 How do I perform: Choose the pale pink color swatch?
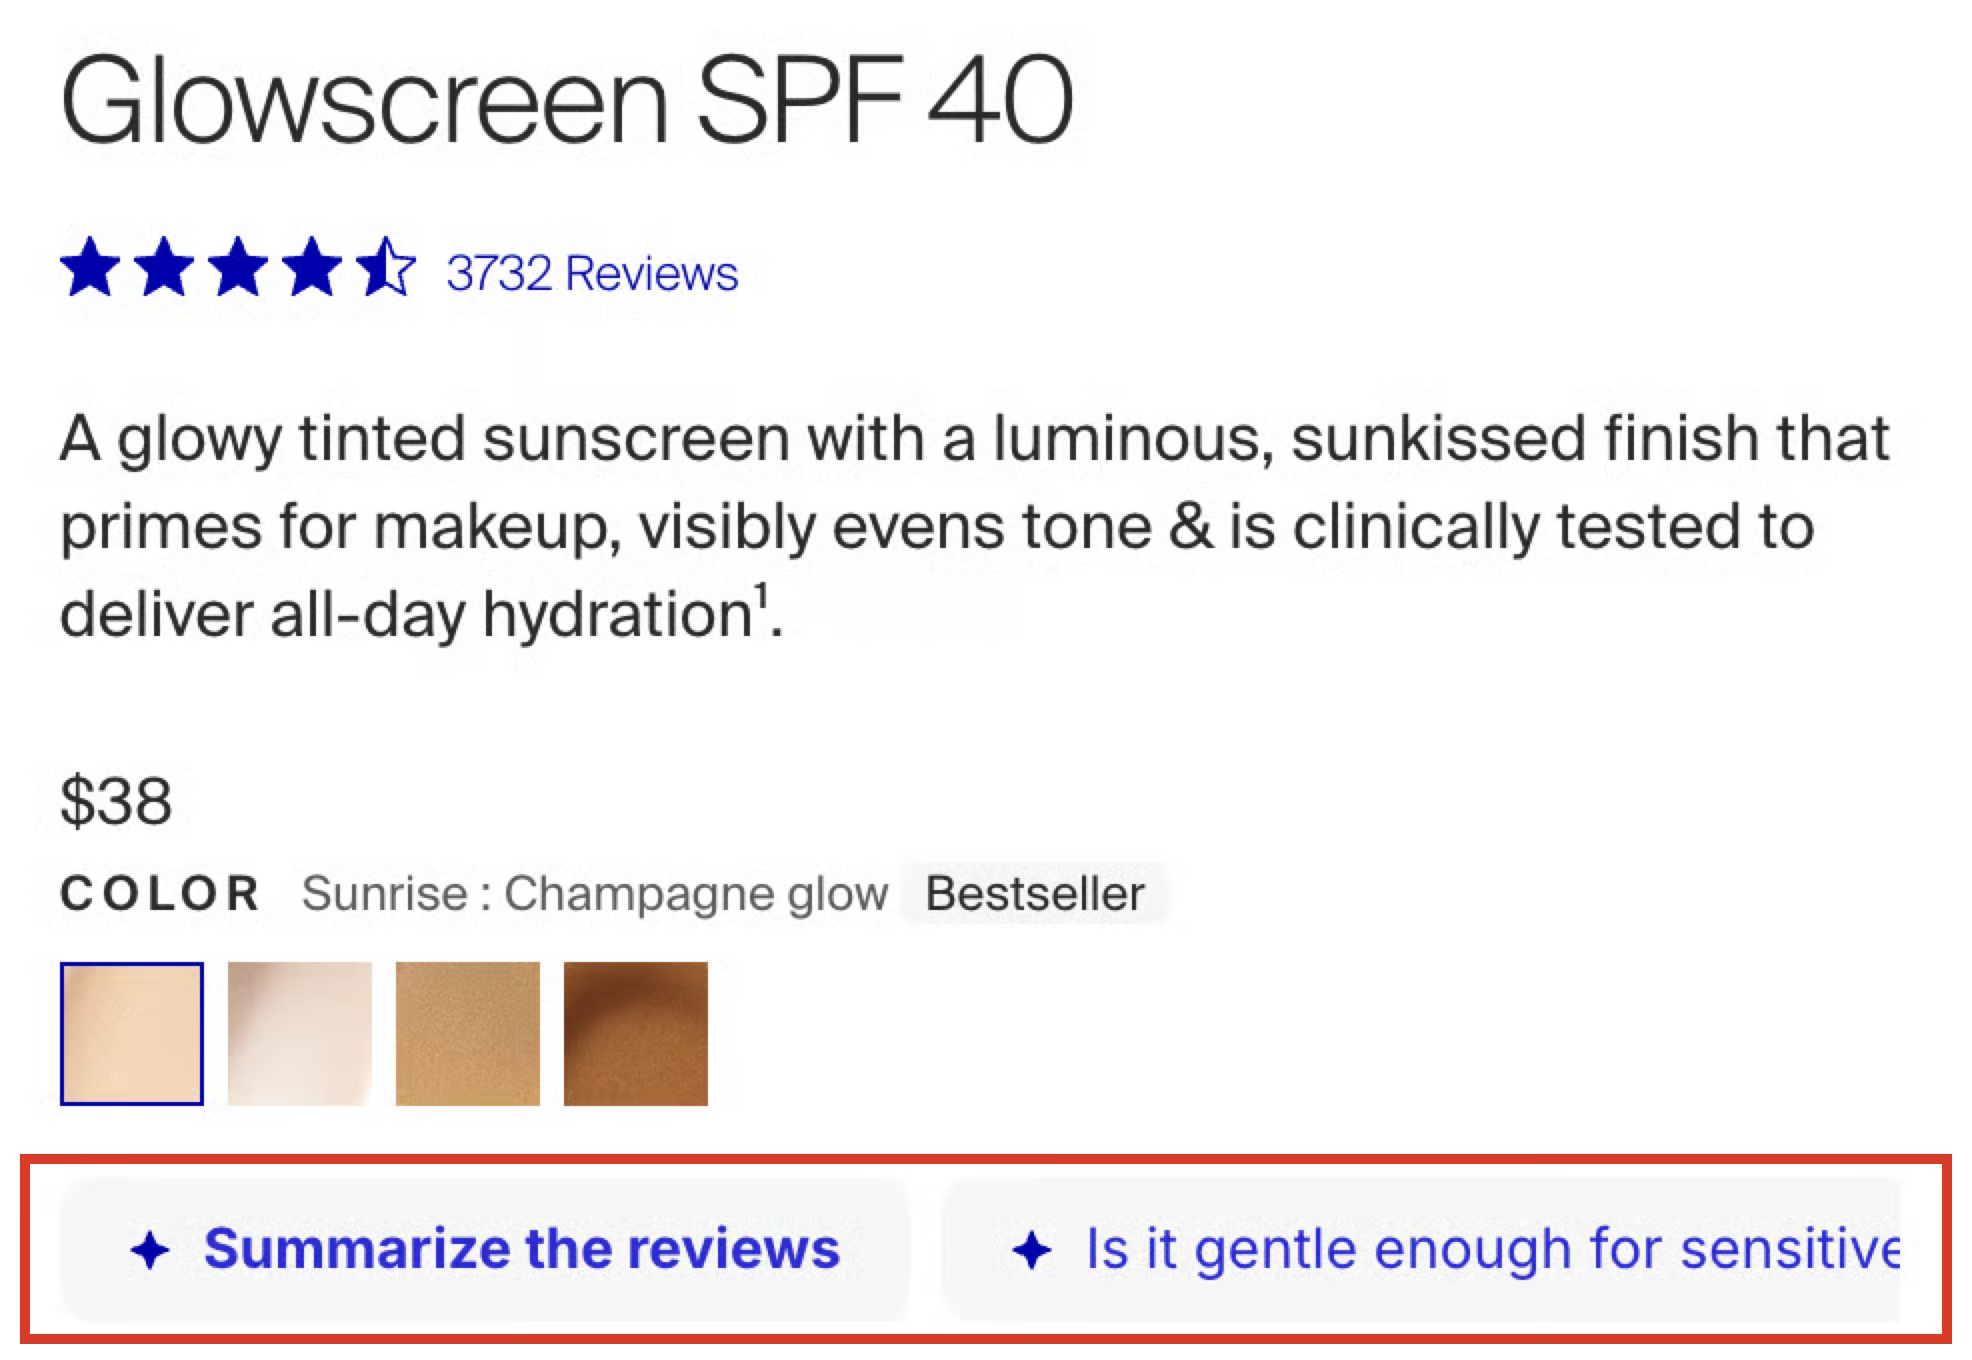(x=300, y=1033)
